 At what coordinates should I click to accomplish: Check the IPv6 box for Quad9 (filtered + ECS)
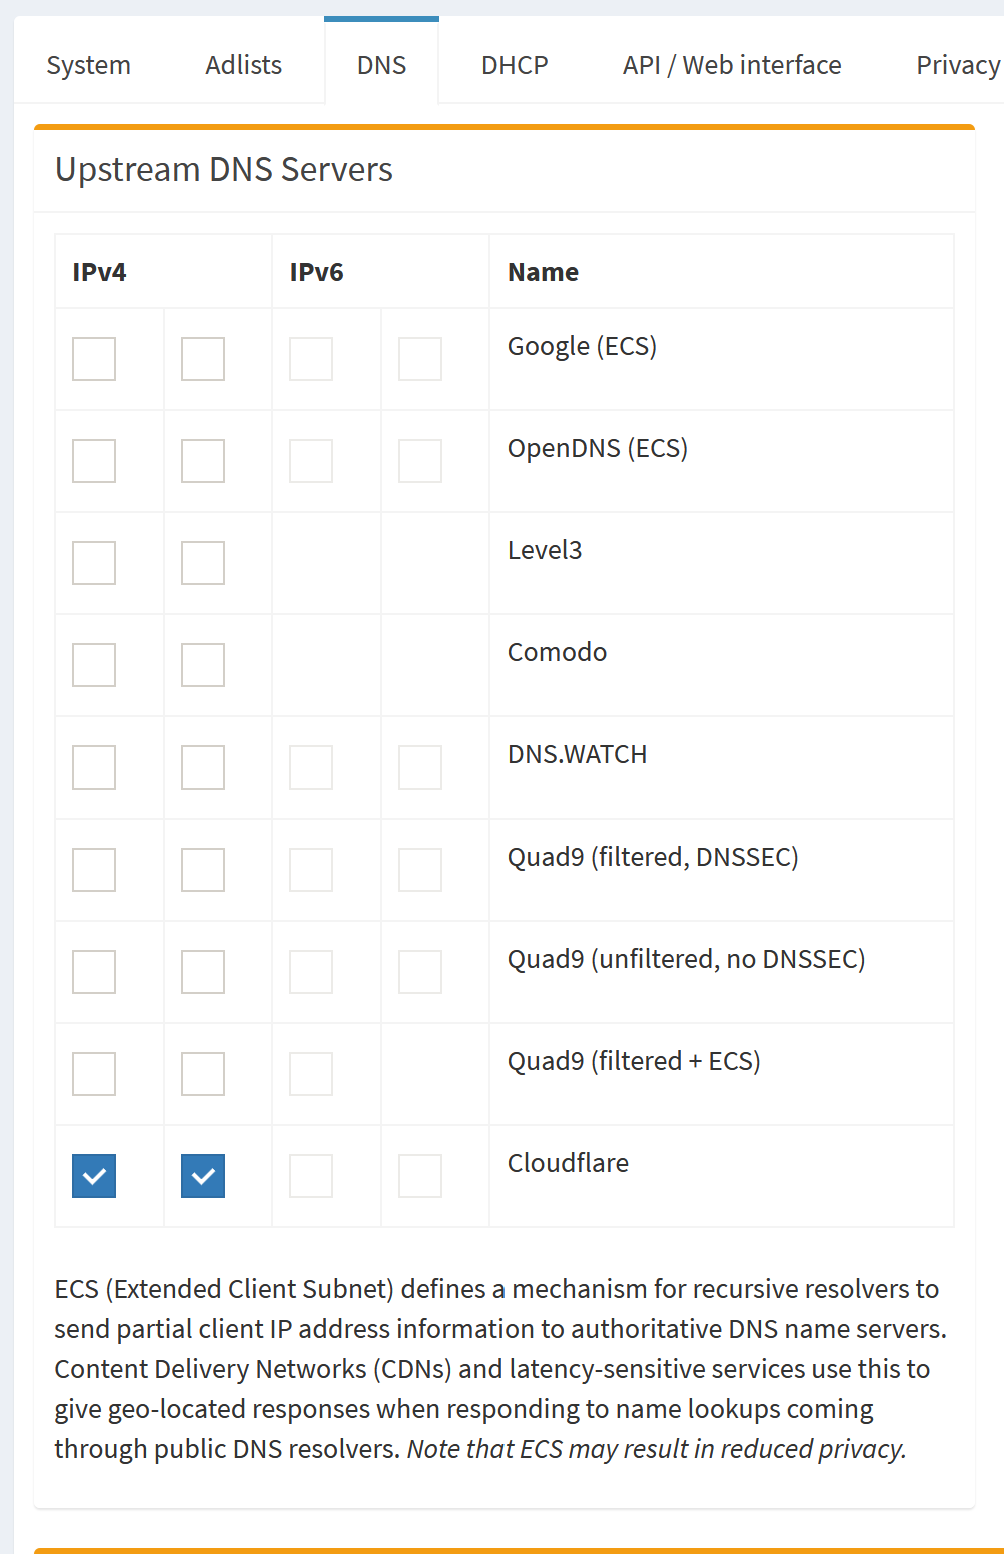pyautogui.click(x=311, y=1074)
